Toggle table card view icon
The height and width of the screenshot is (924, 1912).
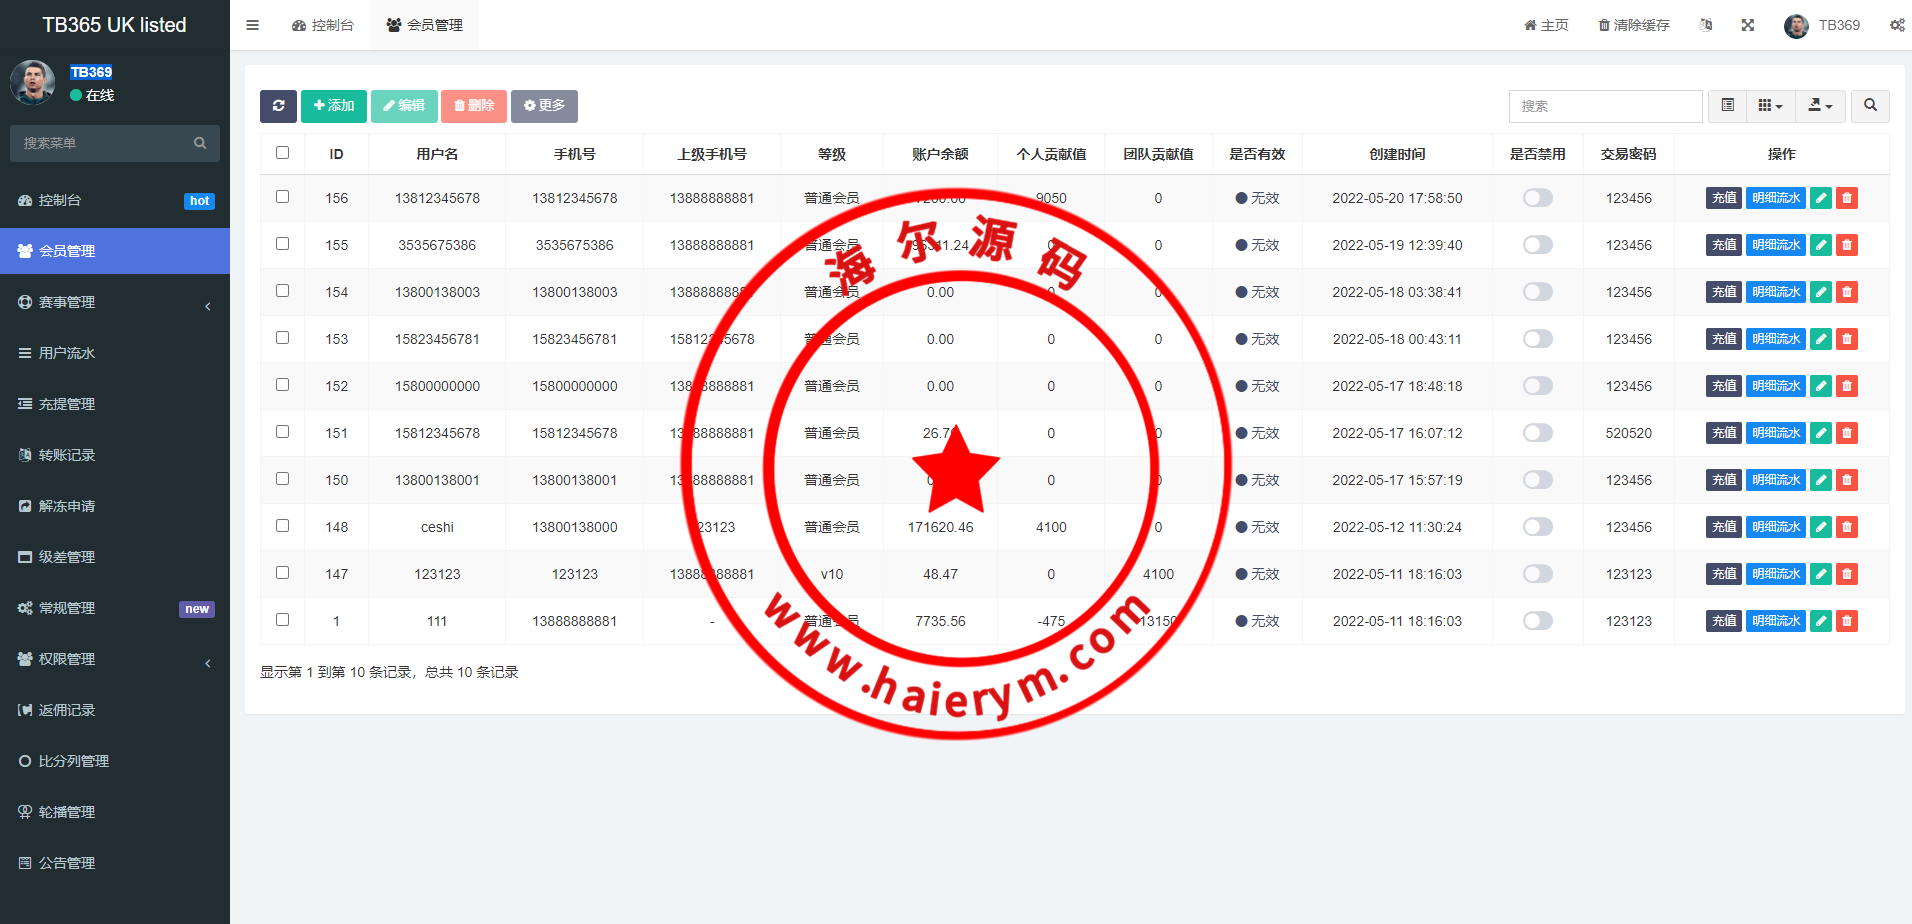coord(1727,106)
